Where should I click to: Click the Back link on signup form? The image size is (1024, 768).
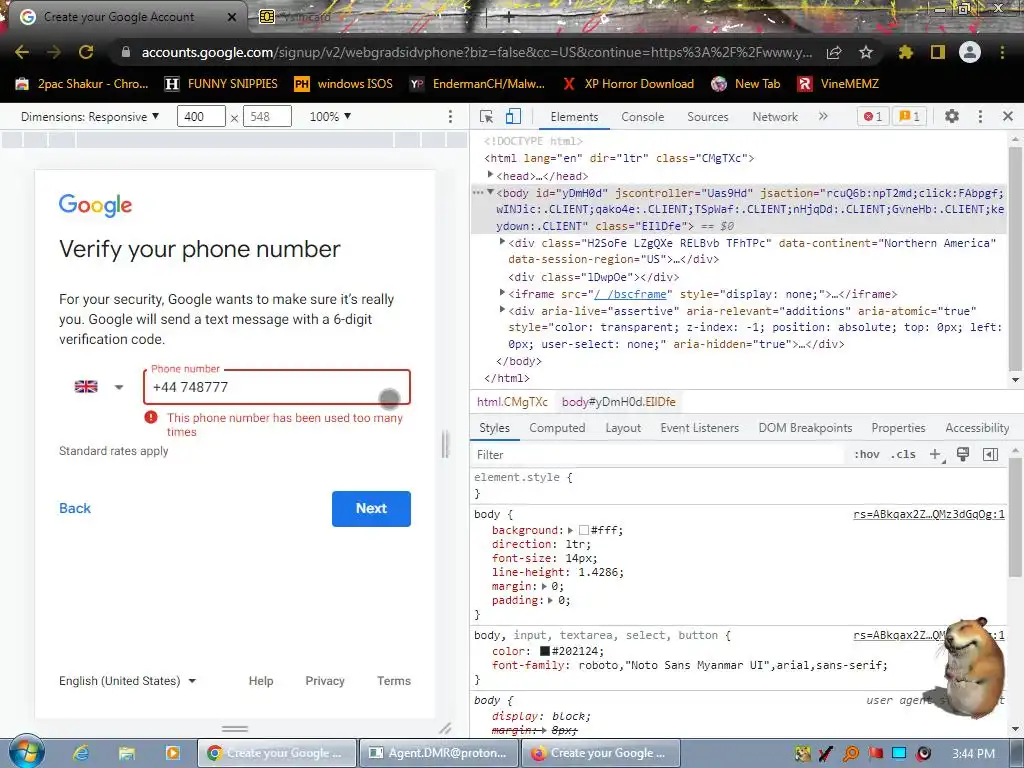[75, 508]
